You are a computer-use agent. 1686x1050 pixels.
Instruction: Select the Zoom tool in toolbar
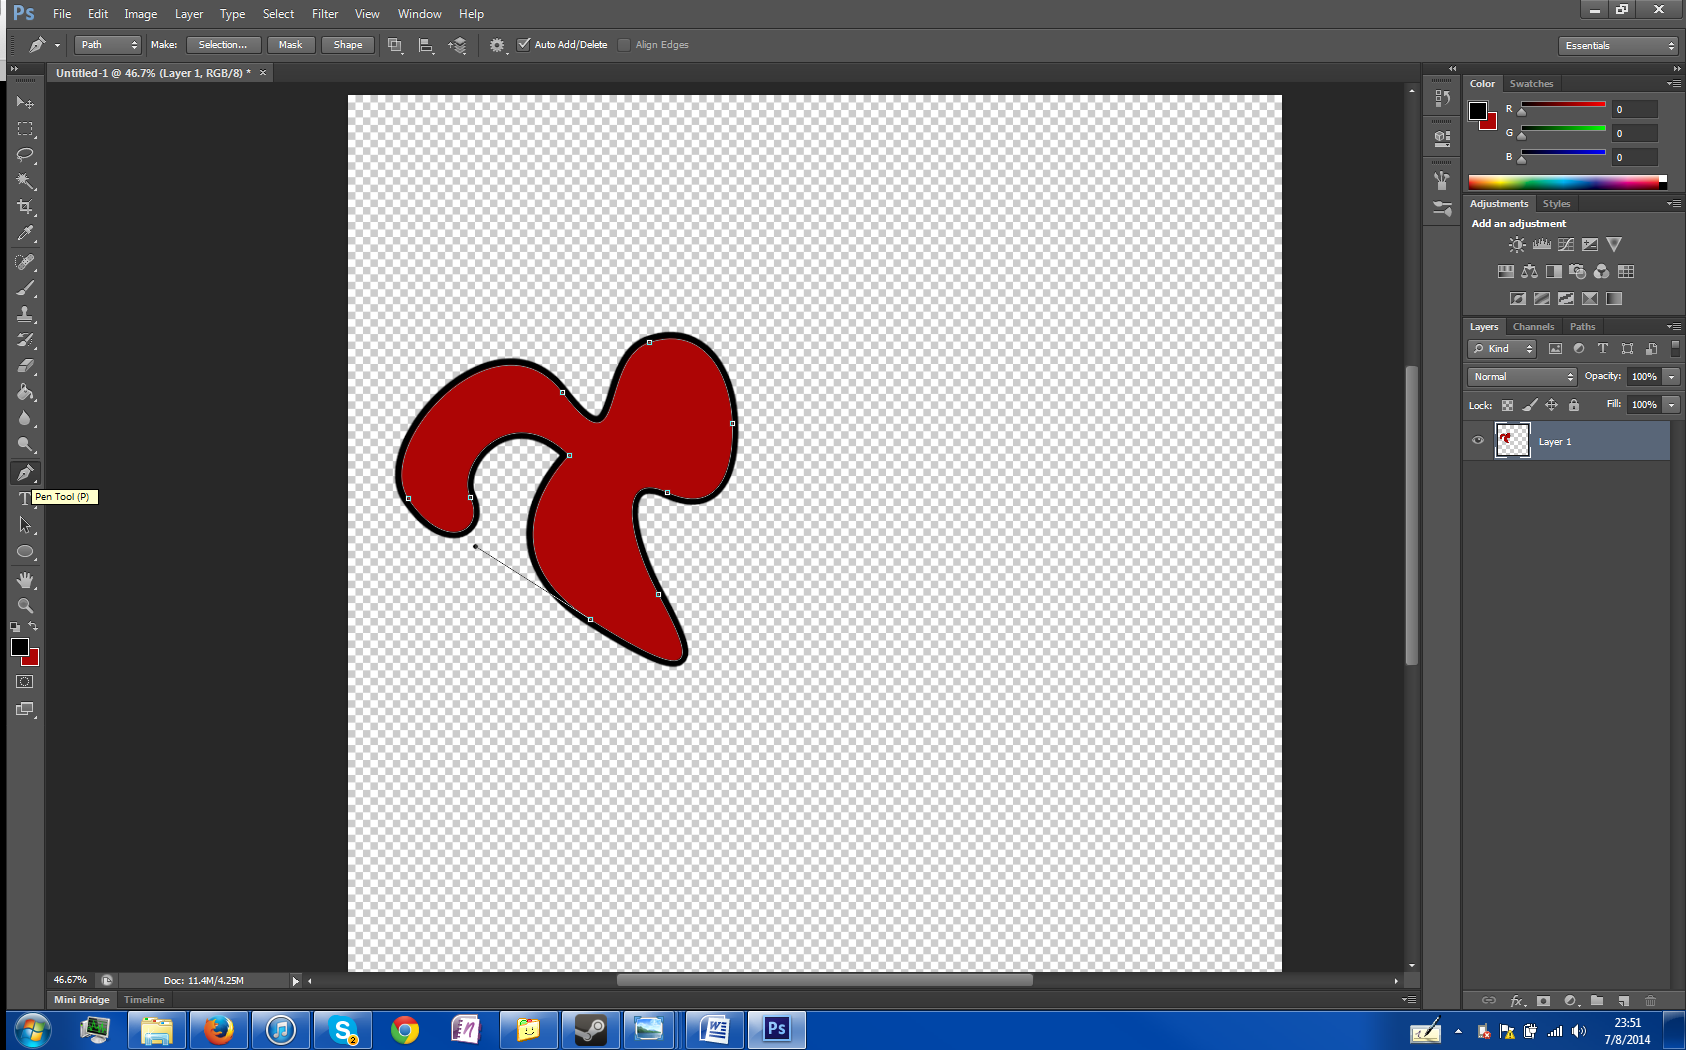click(x=25, y=605)
